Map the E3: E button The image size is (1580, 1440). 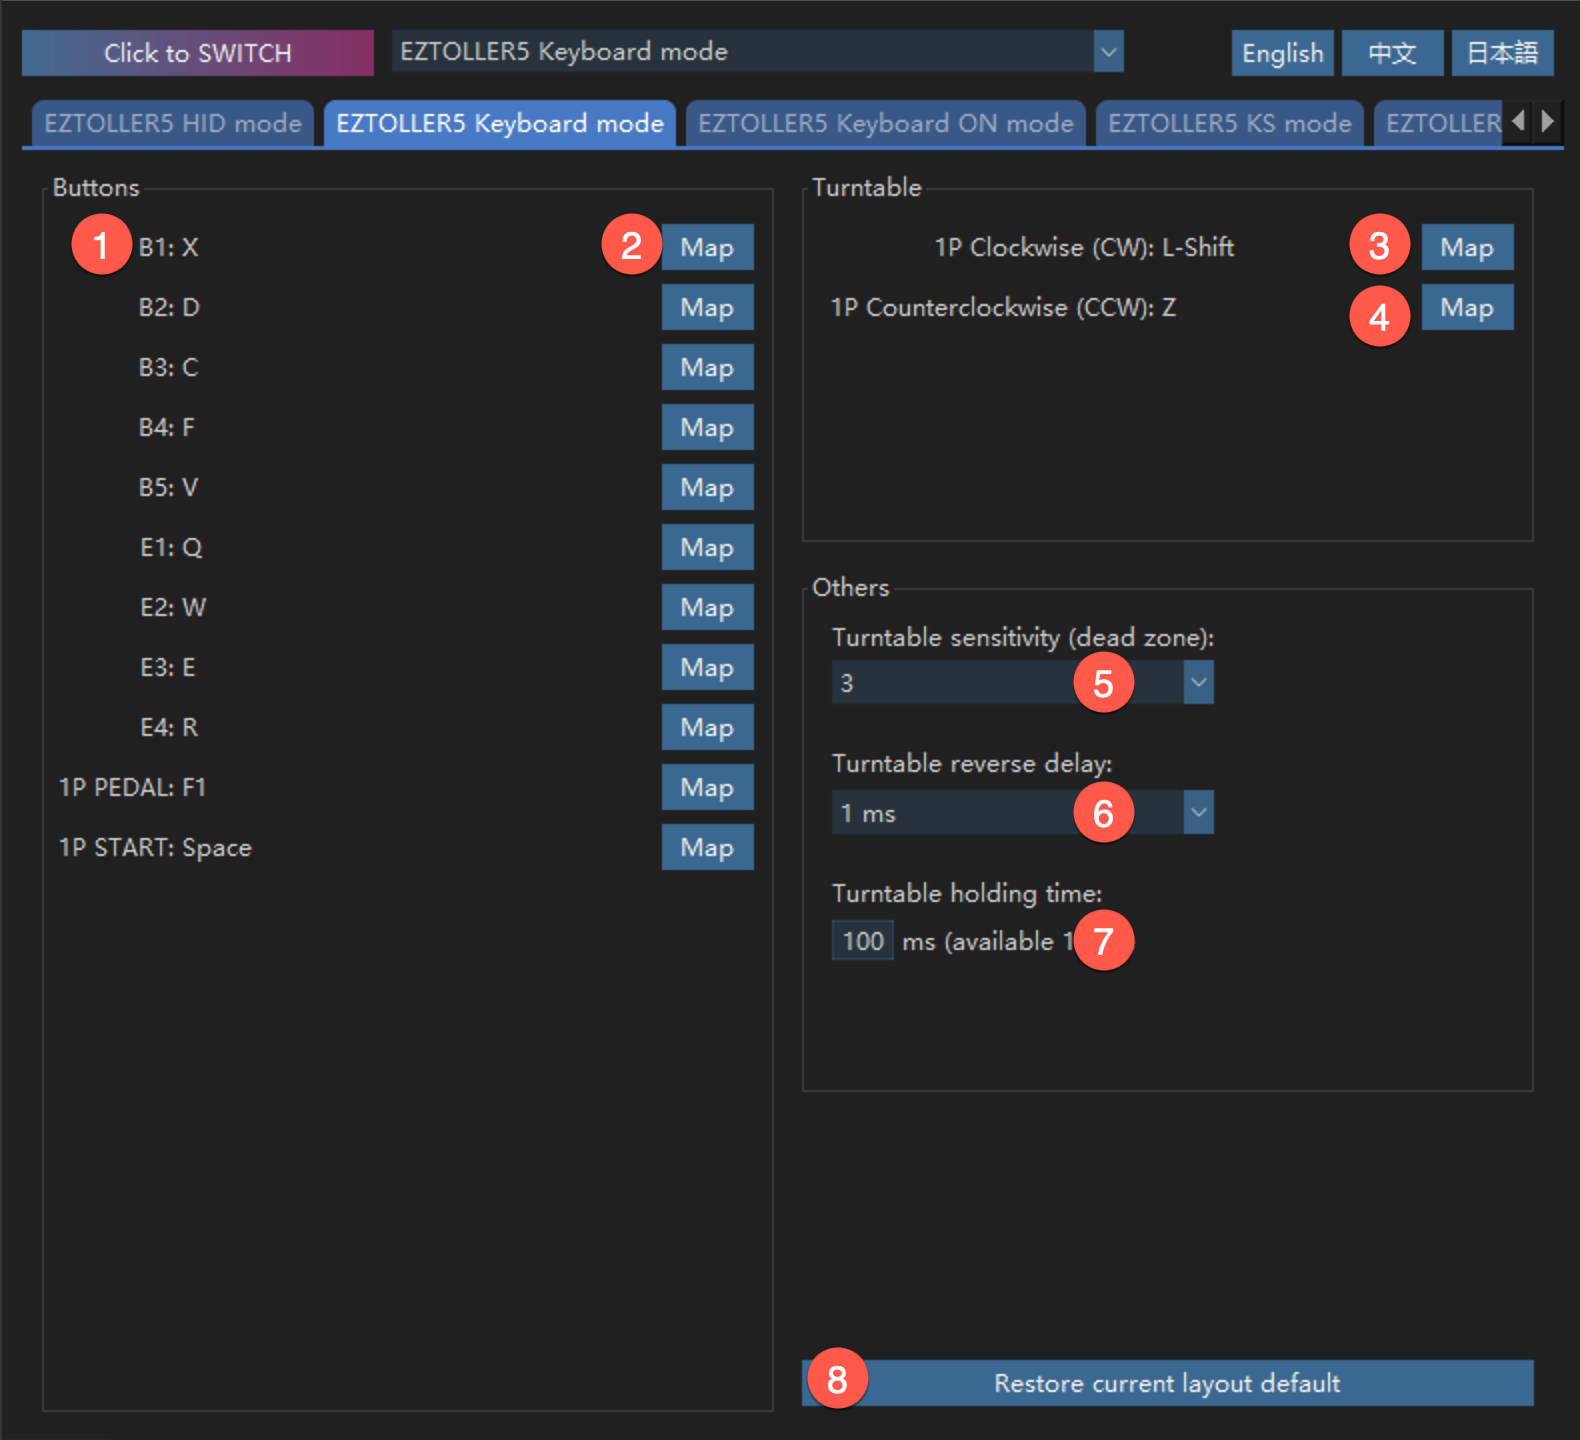pos(708,667)
